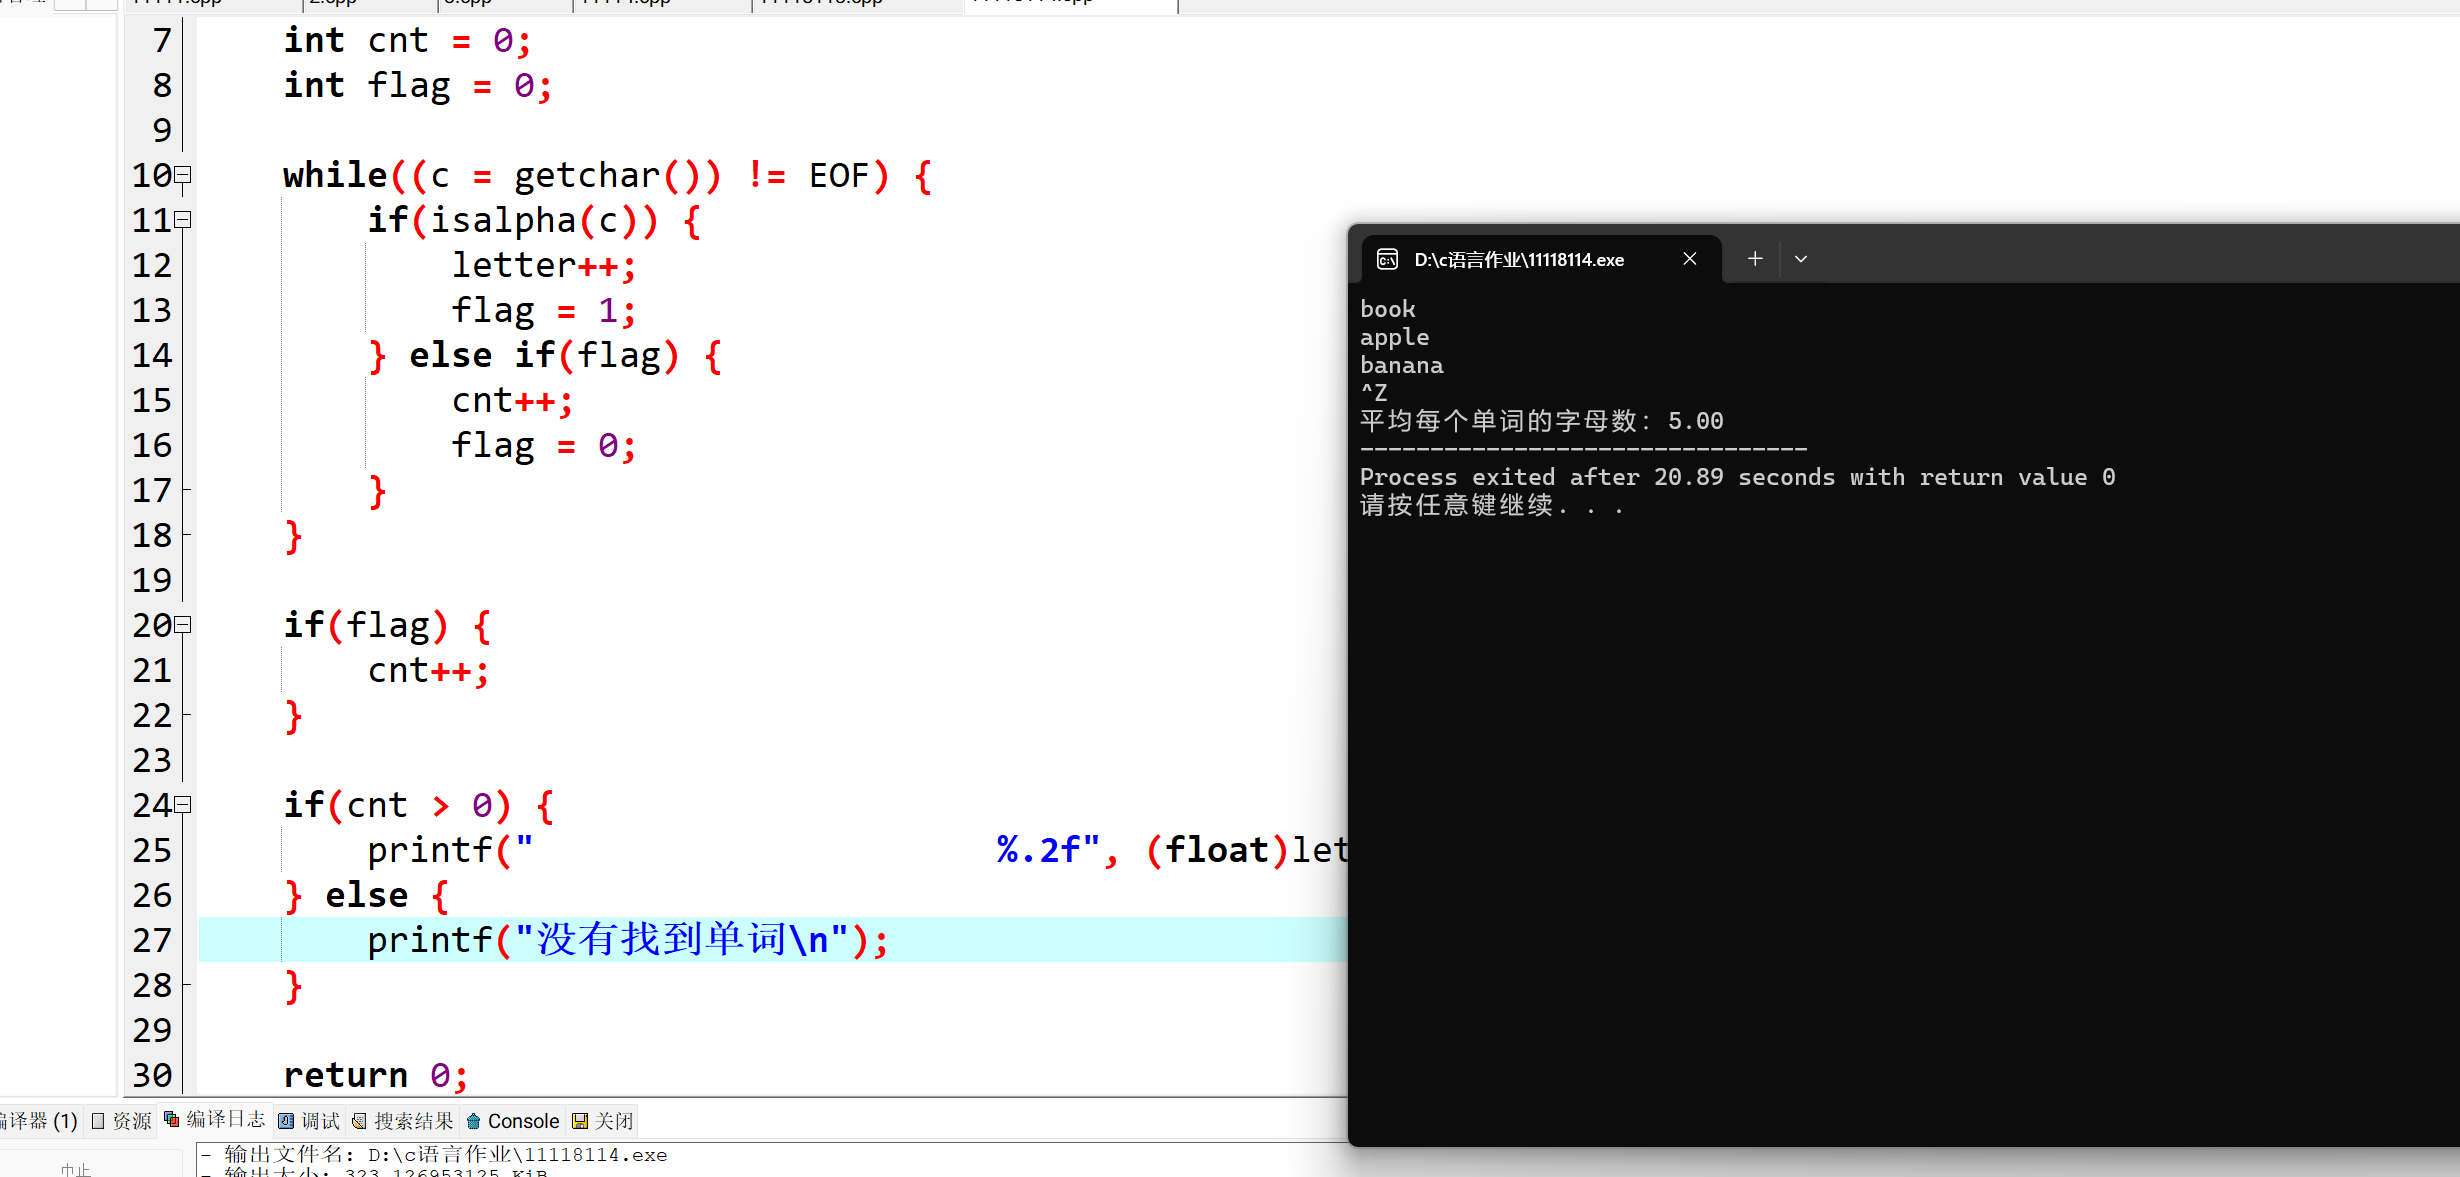This screenshot has height=1177, width=2460.
Task: Collapse the if(flag) fold on line 20
Action: pyautogui.click(x=183, y=625)
